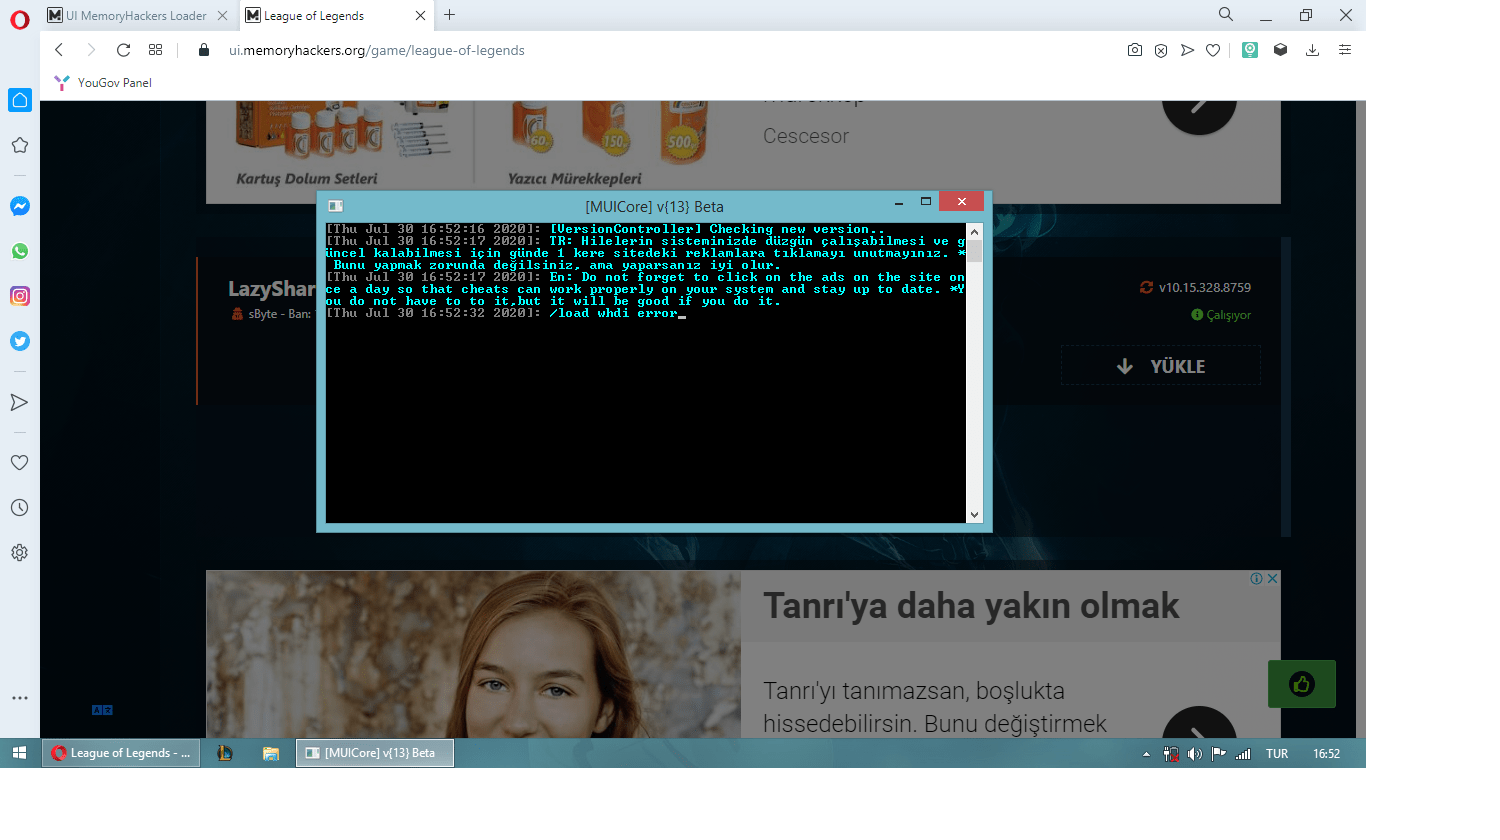Reload the current page
This screenshot has width=1500, height=840.
(123, 50)
